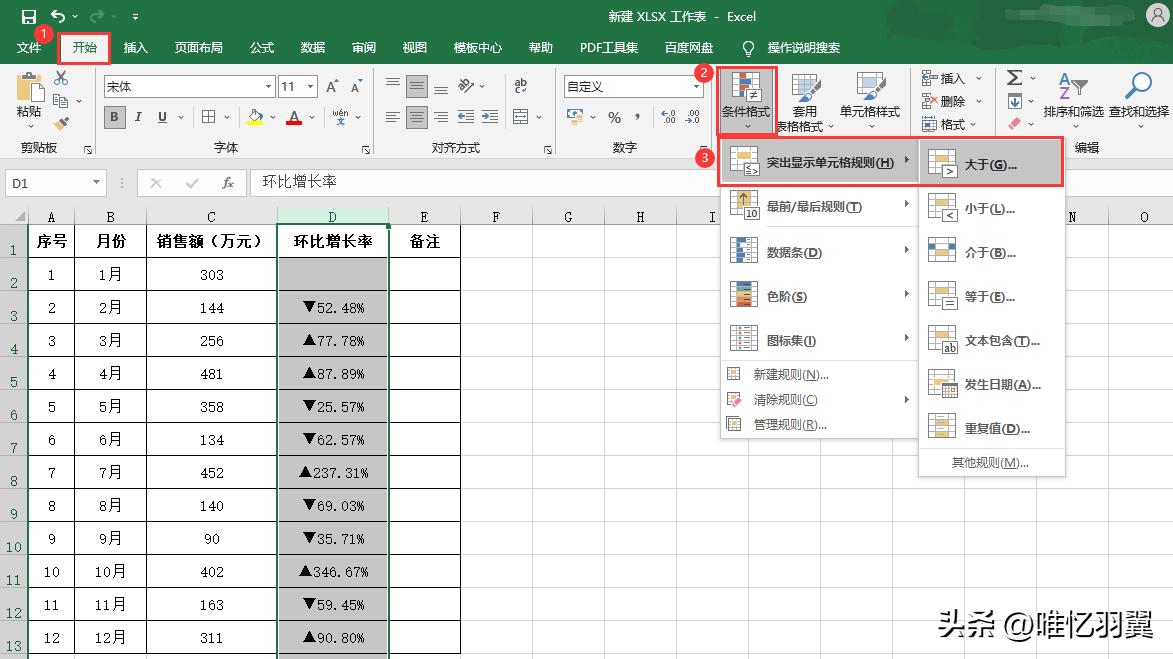
Task: Click the Percent Style icon
Action: [x=615, y=117]
